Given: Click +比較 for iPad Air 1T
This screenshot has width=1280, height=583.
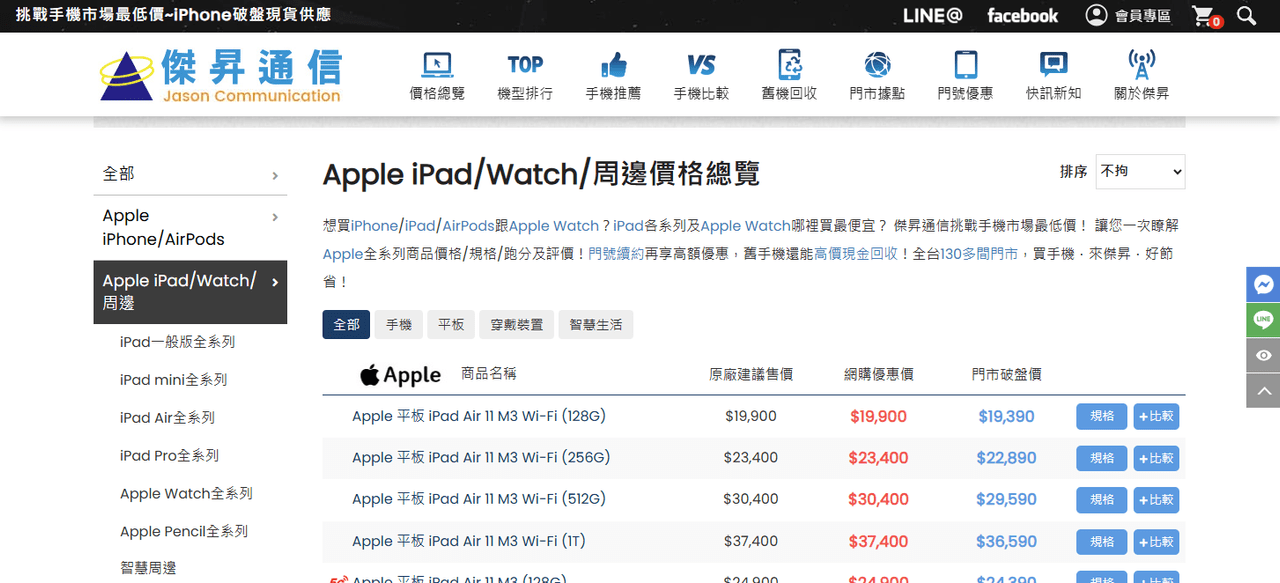Looking at the screenshot, I should (x=1156, y=542).
